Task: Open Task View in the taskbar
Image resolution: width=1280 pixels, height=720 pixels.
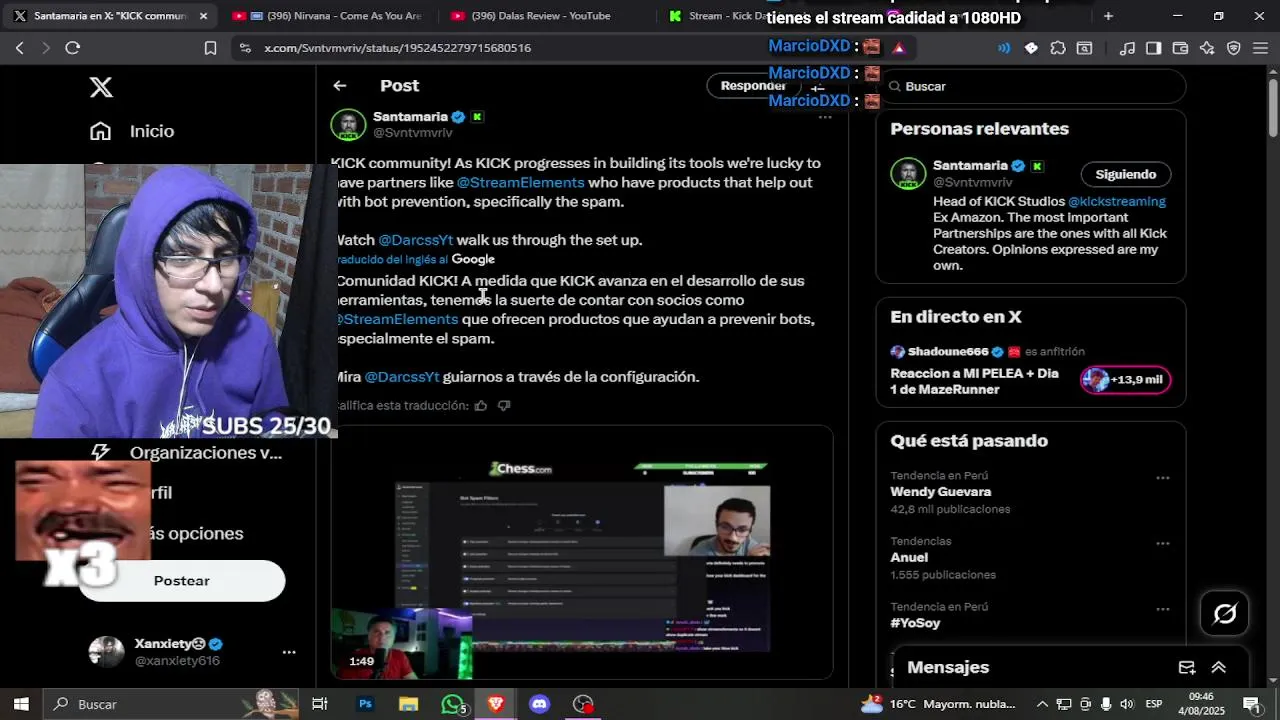Action: [319, 704]
